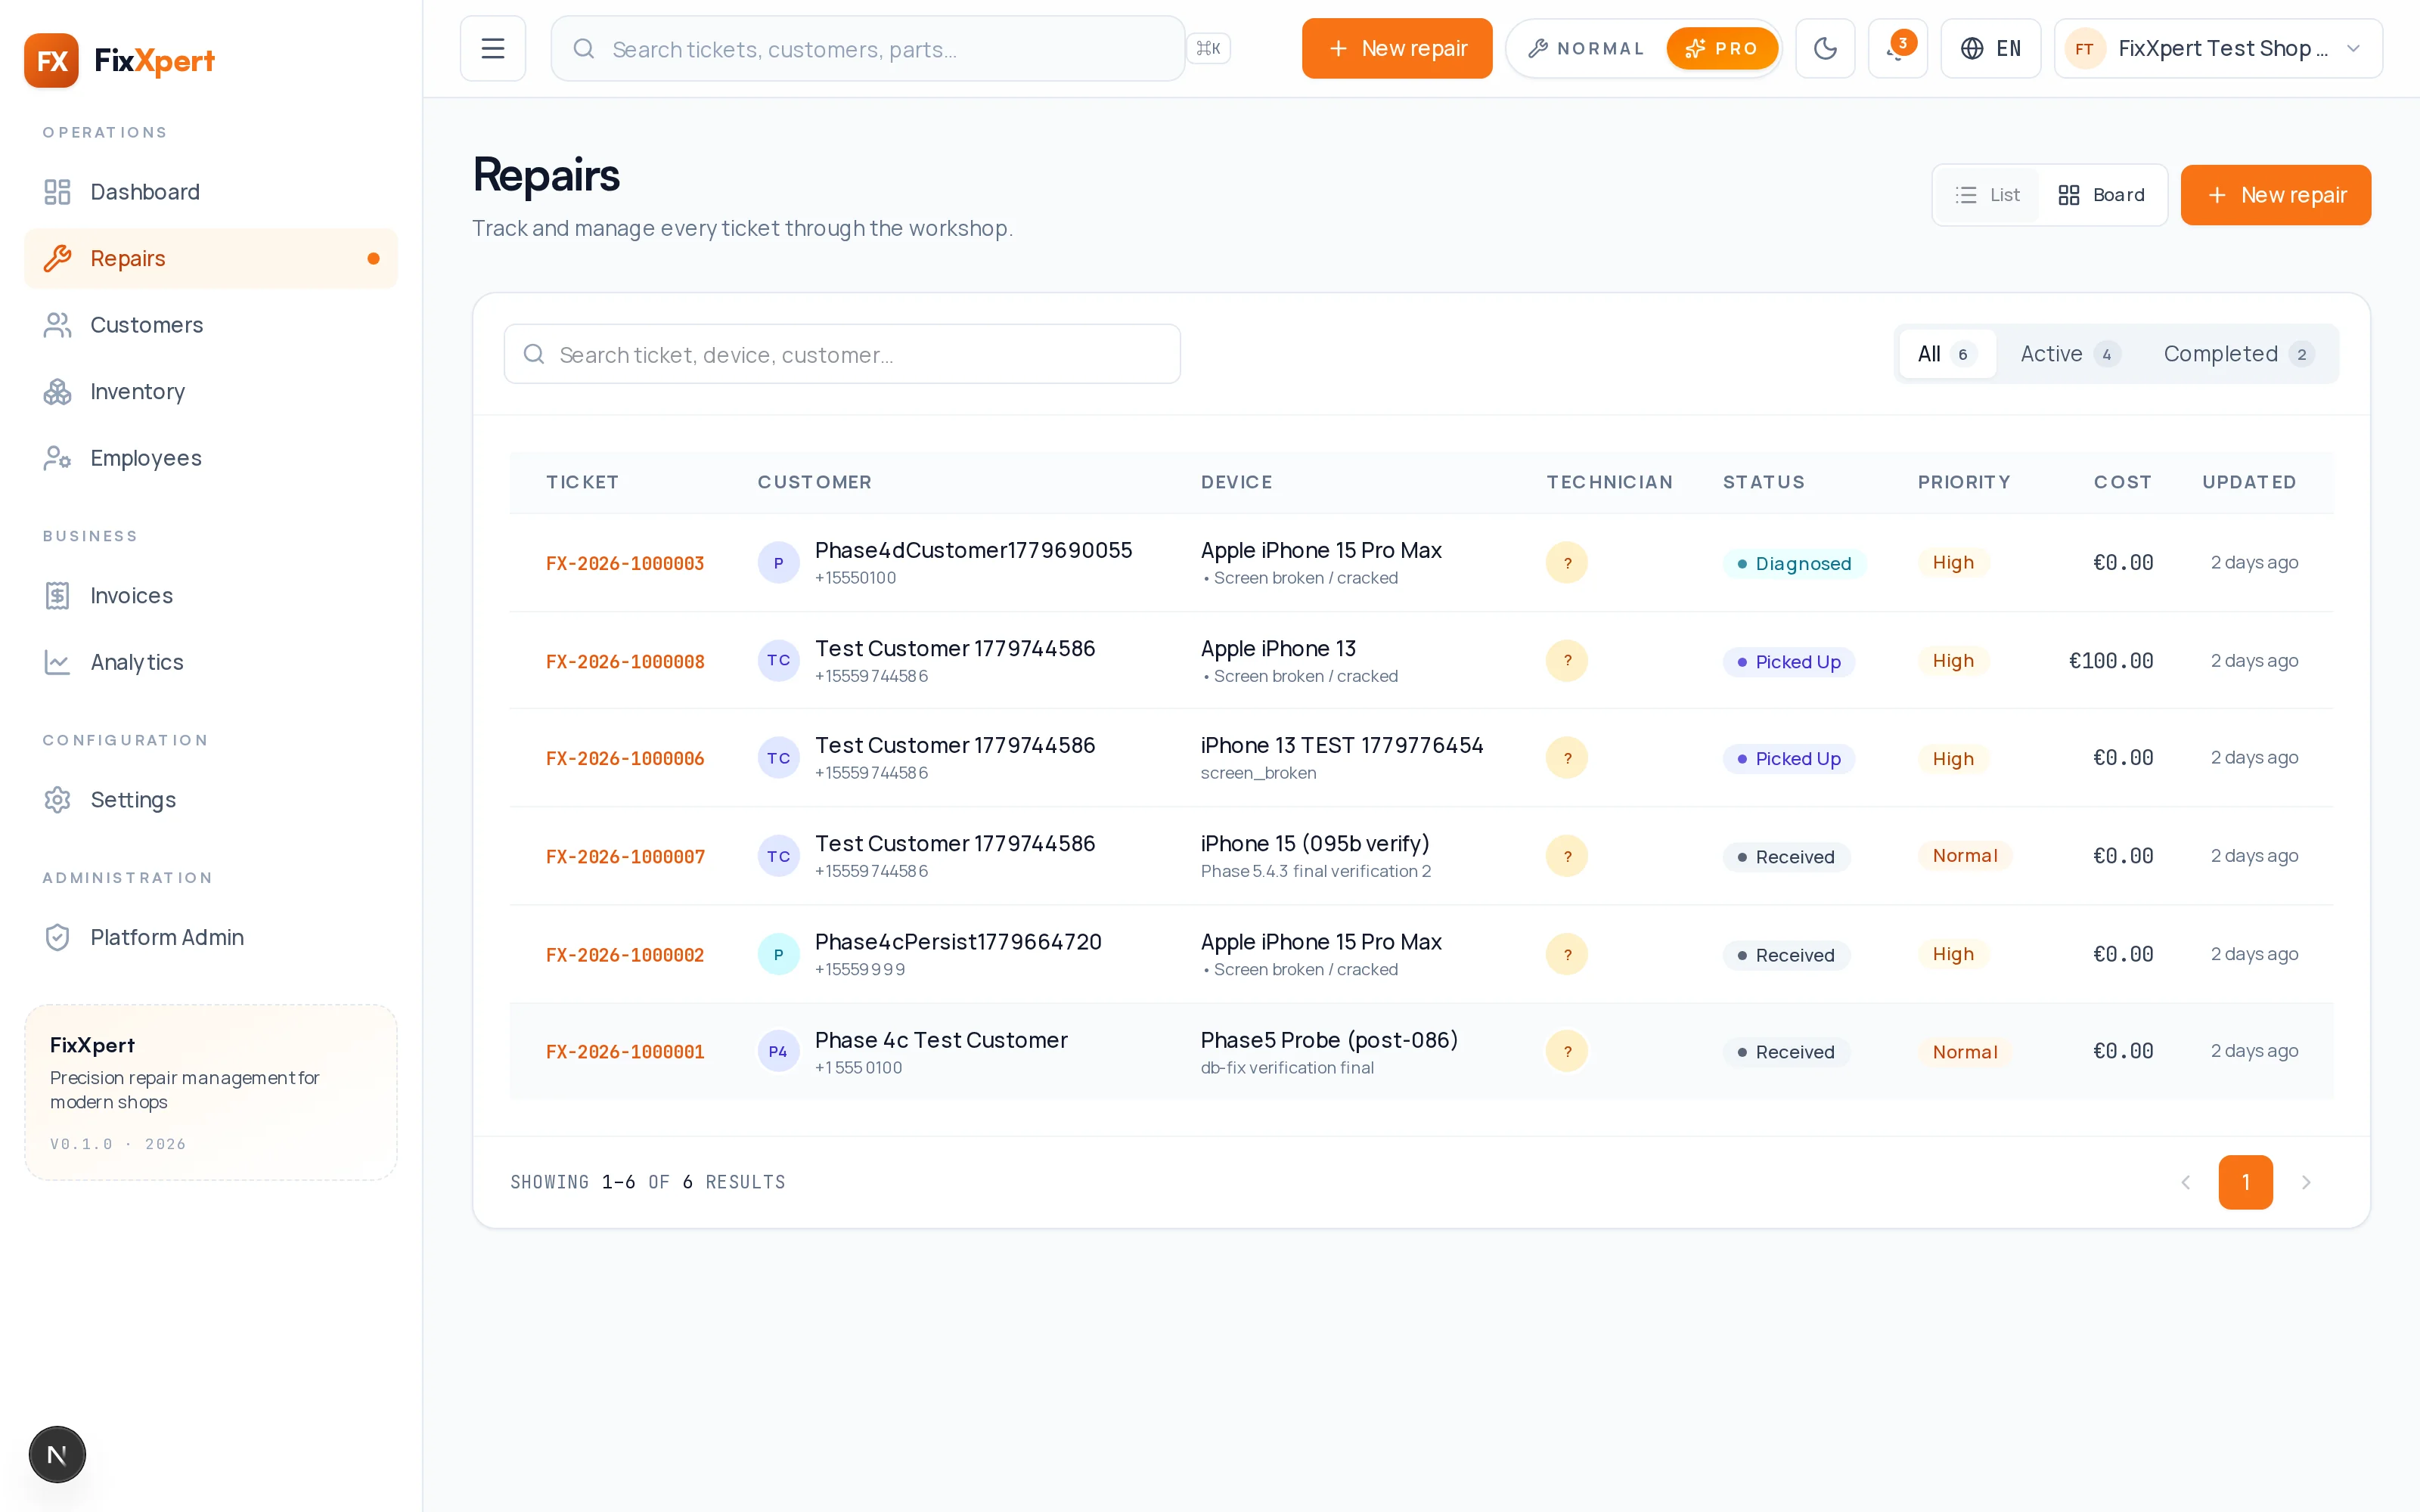
Task: Click P avatar of Phase4cPersist1779664720
Action: [779, 955]
